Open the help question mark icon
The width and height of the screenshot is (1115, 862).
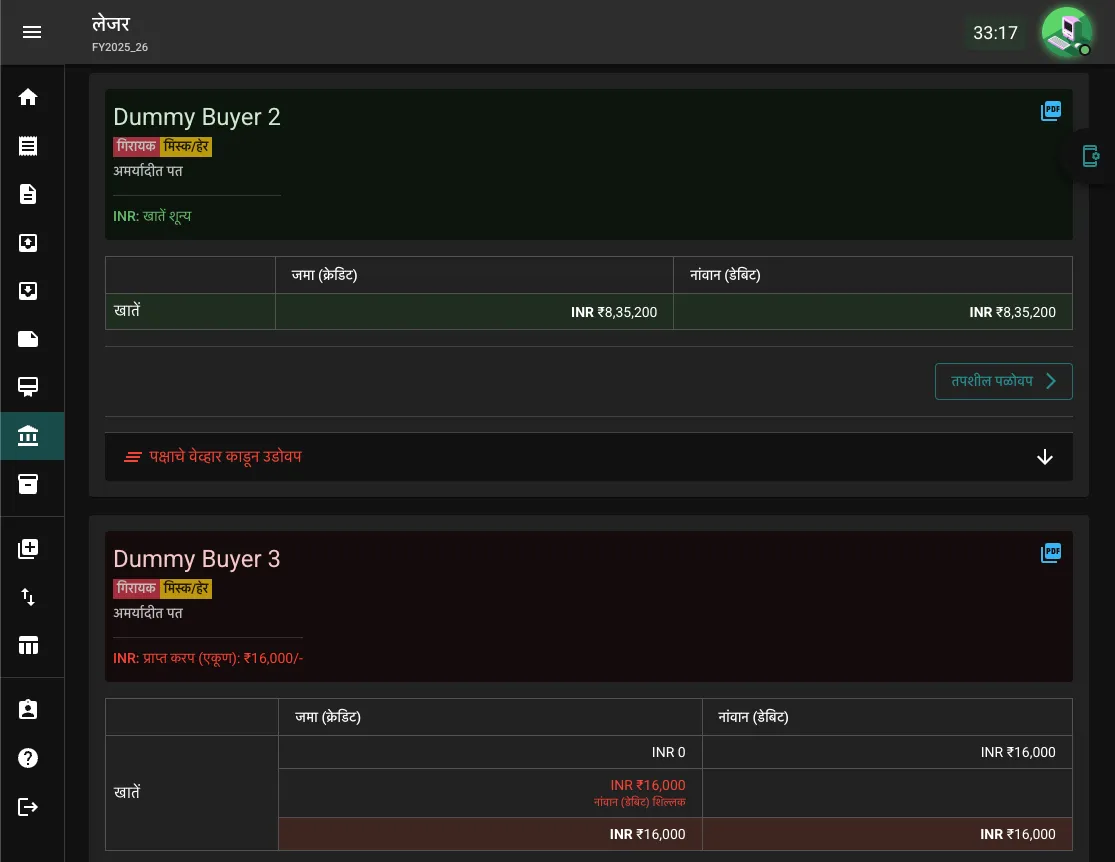tap(28, 758)
